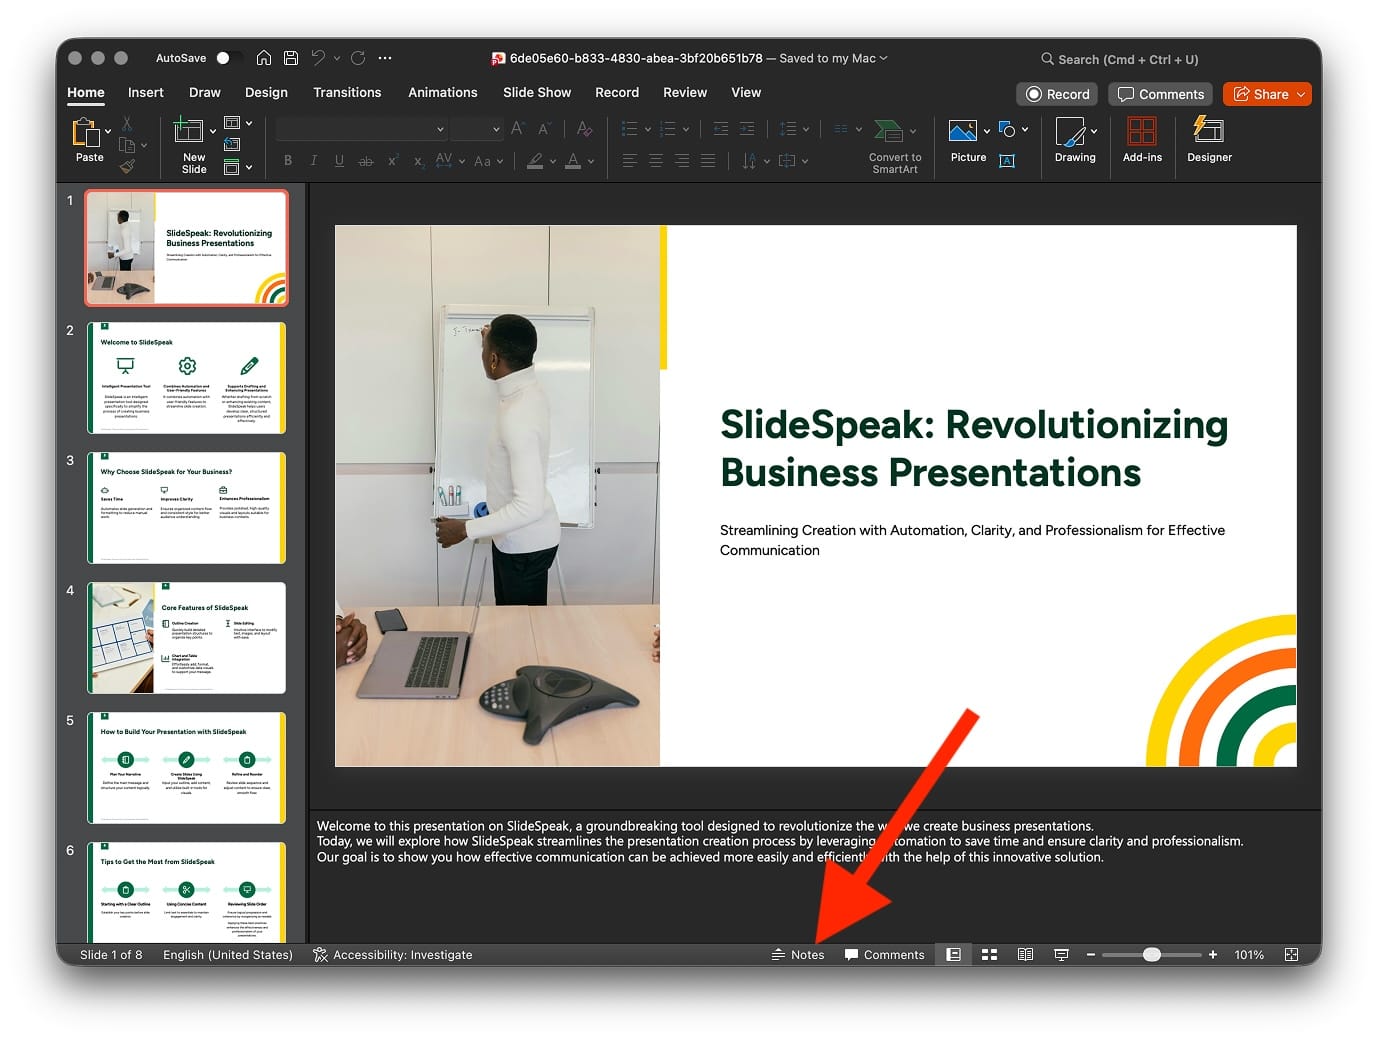Expand the font size dropdown
The height and width of the screenshot is (1040, 1378).
496,128
